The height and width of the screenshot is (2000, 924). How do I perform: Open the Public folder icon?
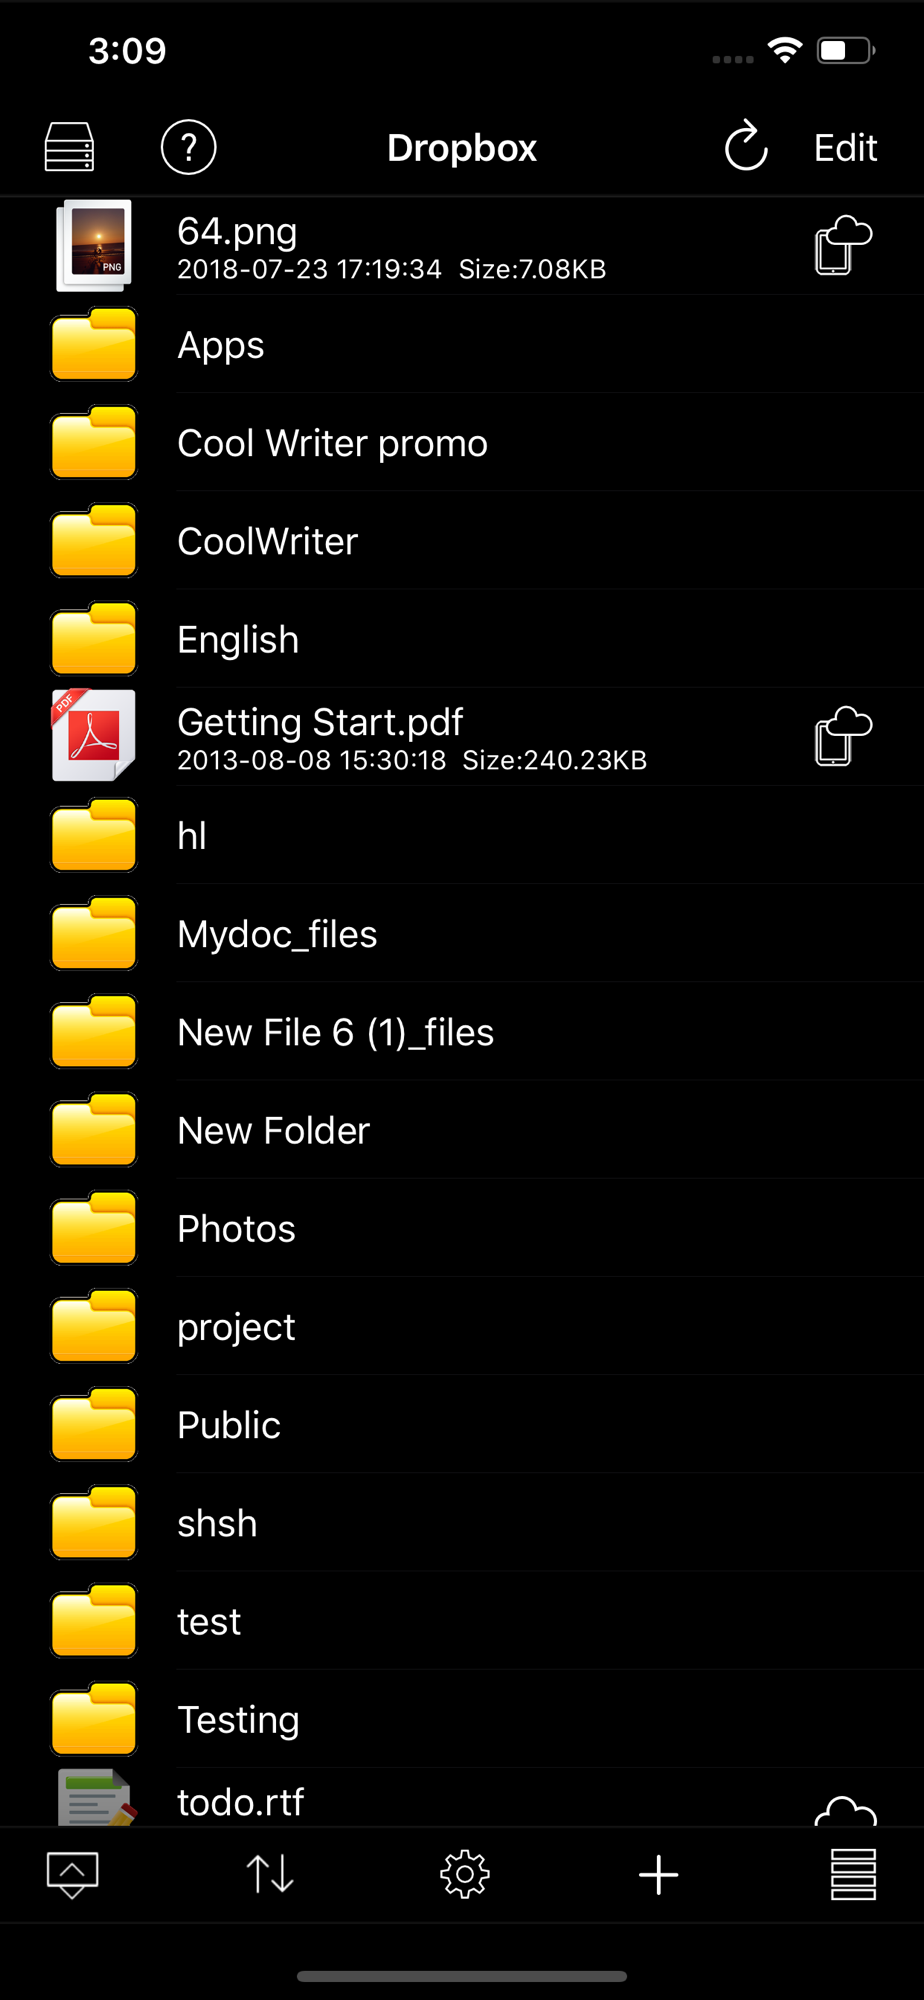click(94, 1423)
